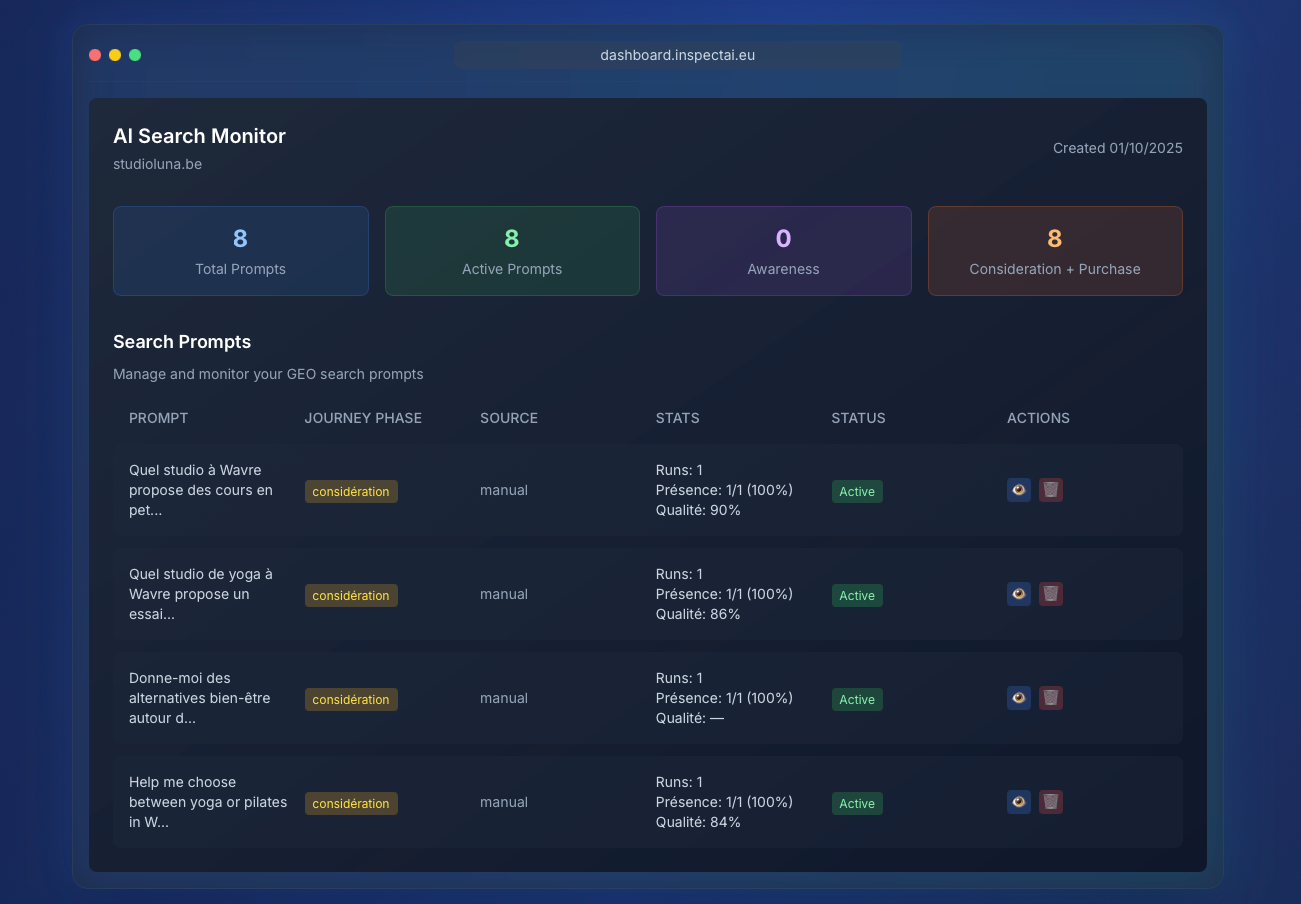Screen dimensions: 1301x904
Task: Select the Consideration + Purchase card
Action: coord(1055,251)
